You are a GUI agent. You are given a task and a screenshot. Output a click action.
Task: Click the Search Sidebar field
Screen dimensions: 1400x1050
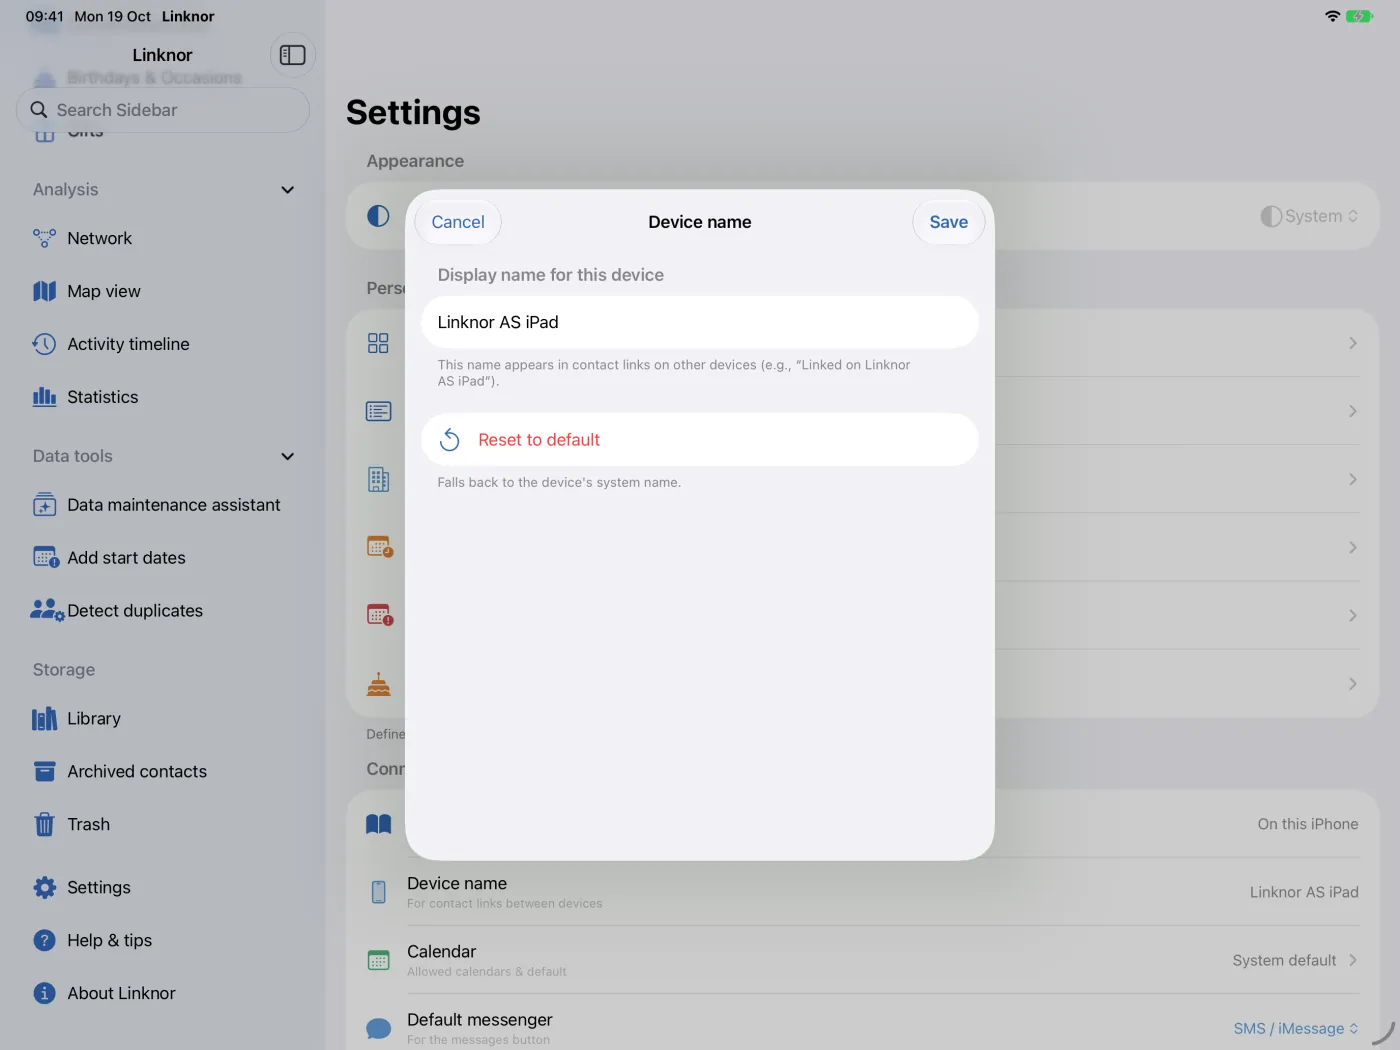click(163, 110)
